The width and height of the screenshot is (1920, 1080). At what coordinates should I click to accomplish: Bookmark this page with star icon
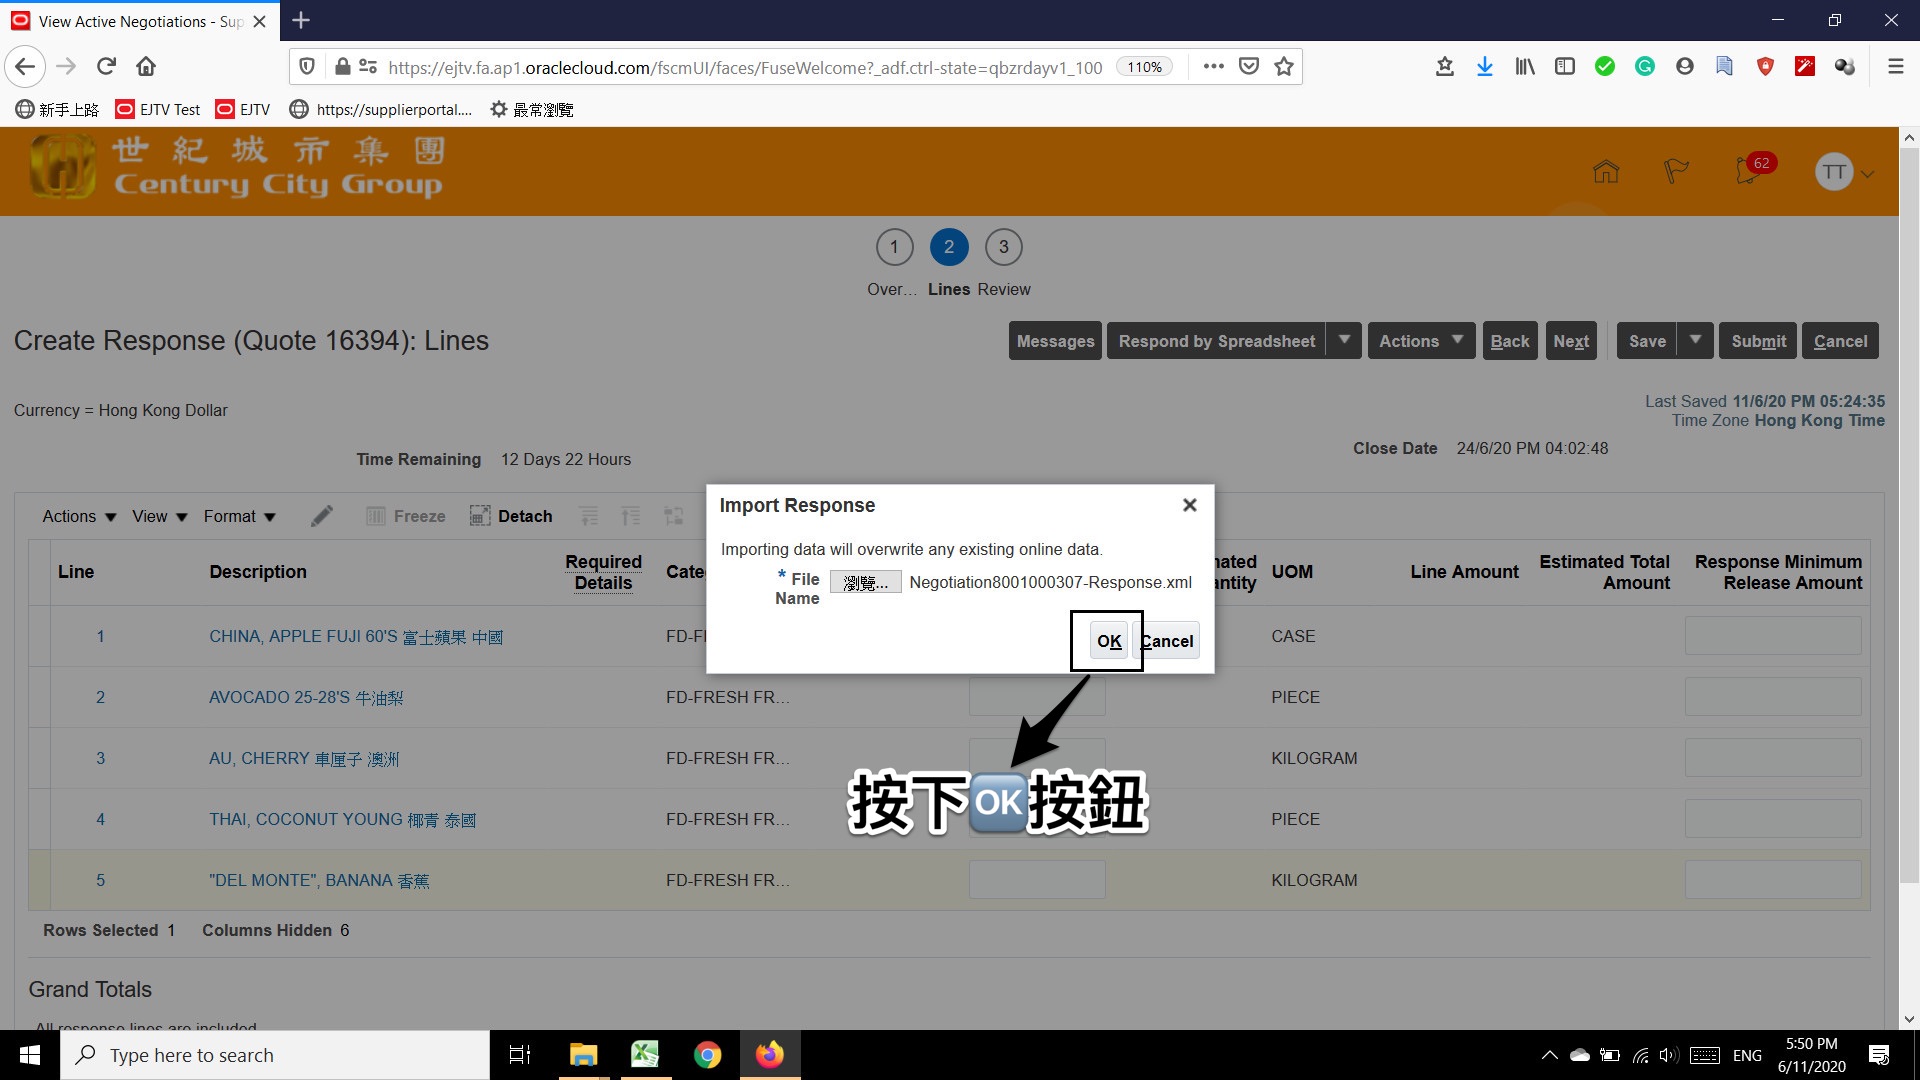click(1284, 66)
